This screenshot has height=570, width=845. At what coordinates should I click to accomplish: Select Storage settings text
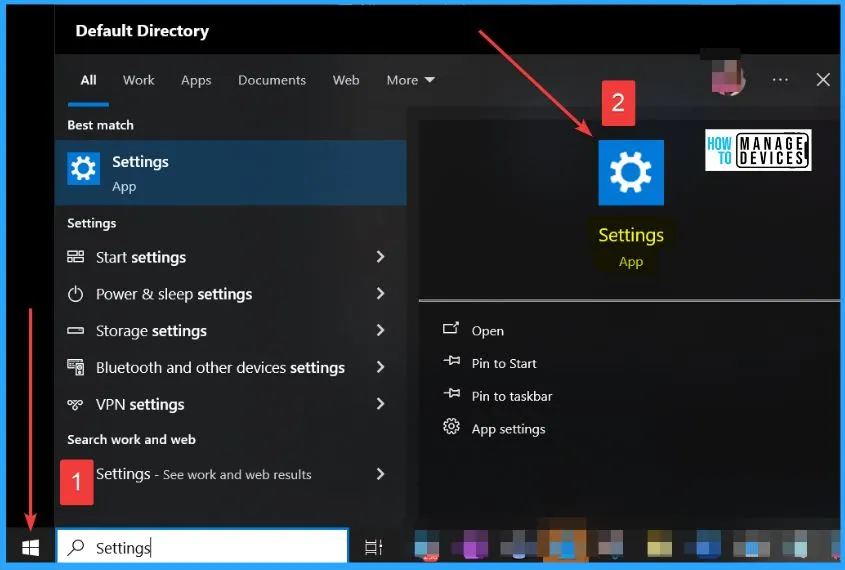(x=151, y=331)
